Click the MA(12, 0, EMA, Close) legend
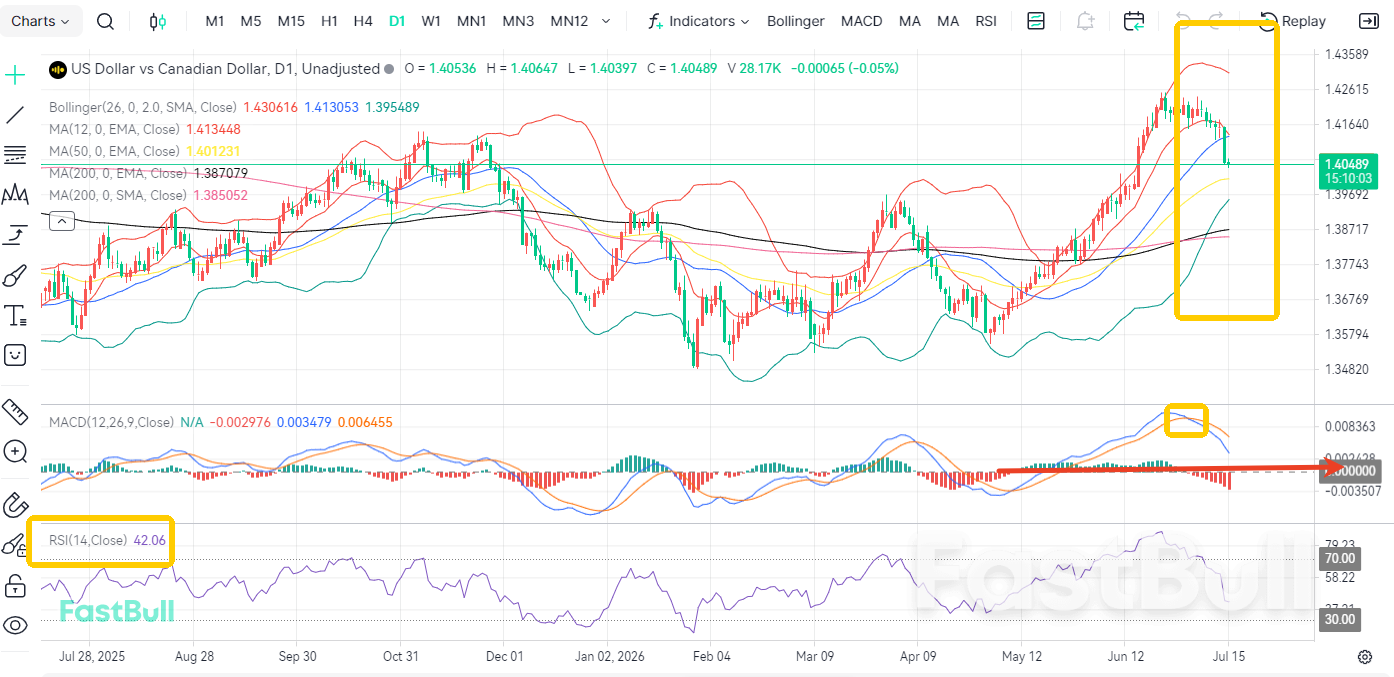The width and height of the screenshot is (1394, 677). point(114,129)
